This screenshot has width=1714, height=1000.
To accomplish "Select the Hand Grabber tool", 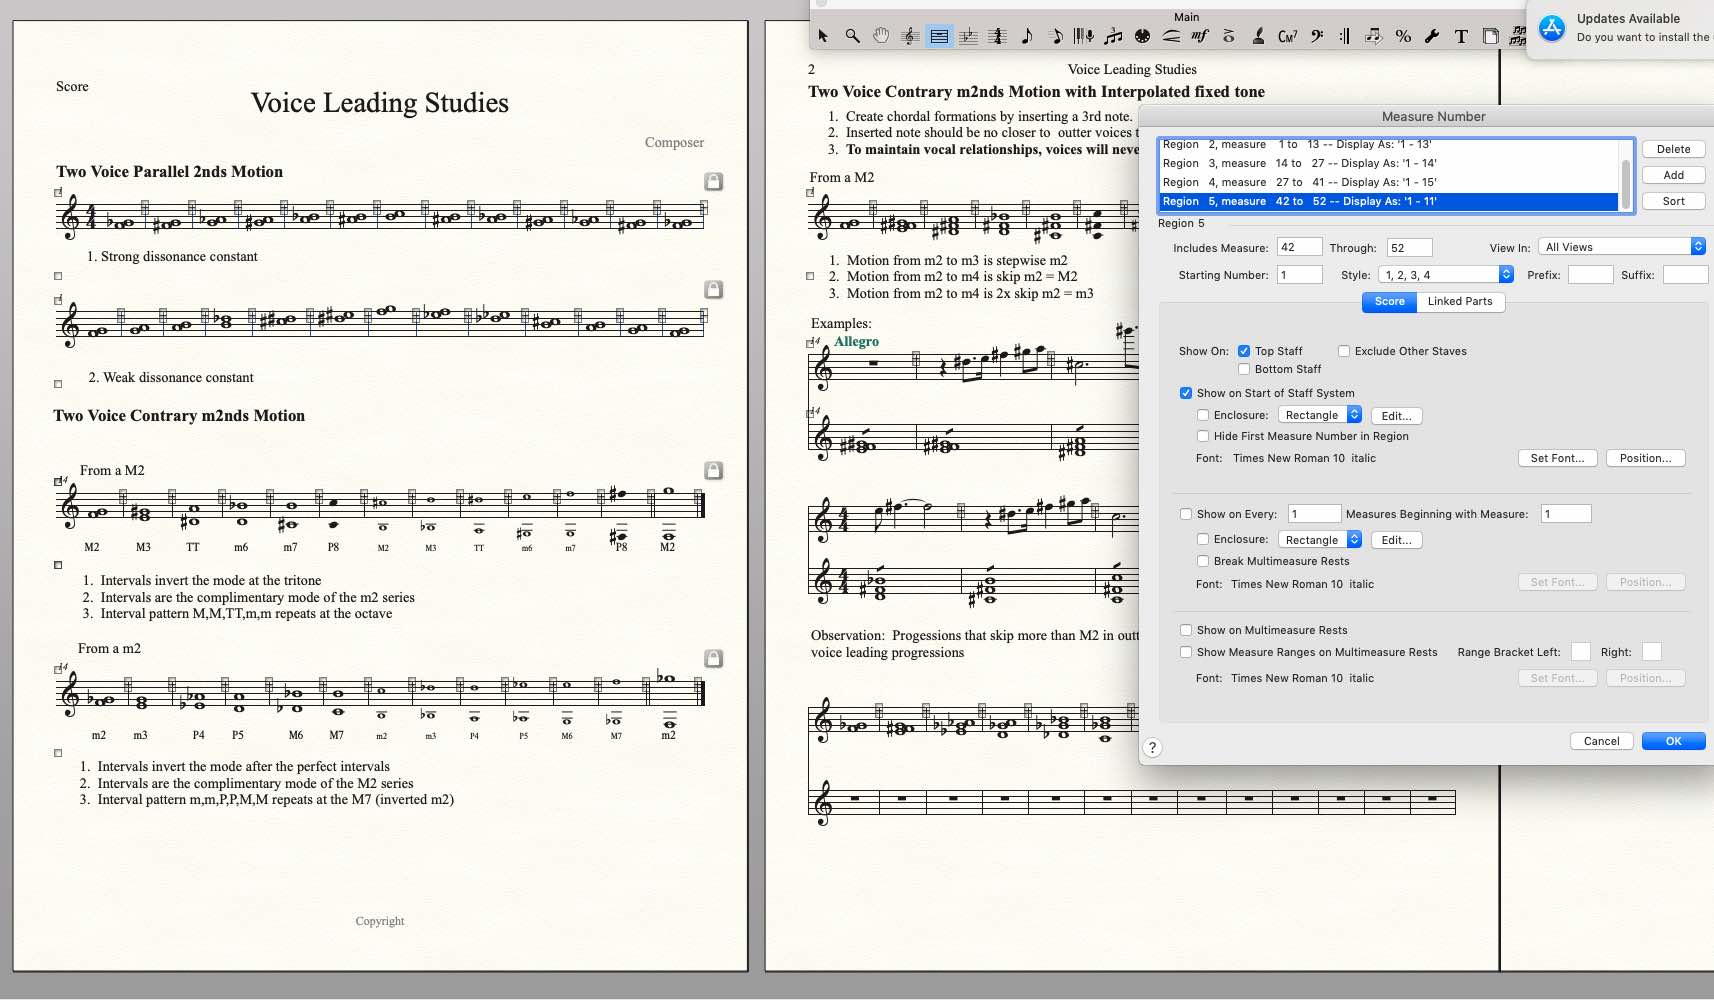I will [x=881, y=36].
